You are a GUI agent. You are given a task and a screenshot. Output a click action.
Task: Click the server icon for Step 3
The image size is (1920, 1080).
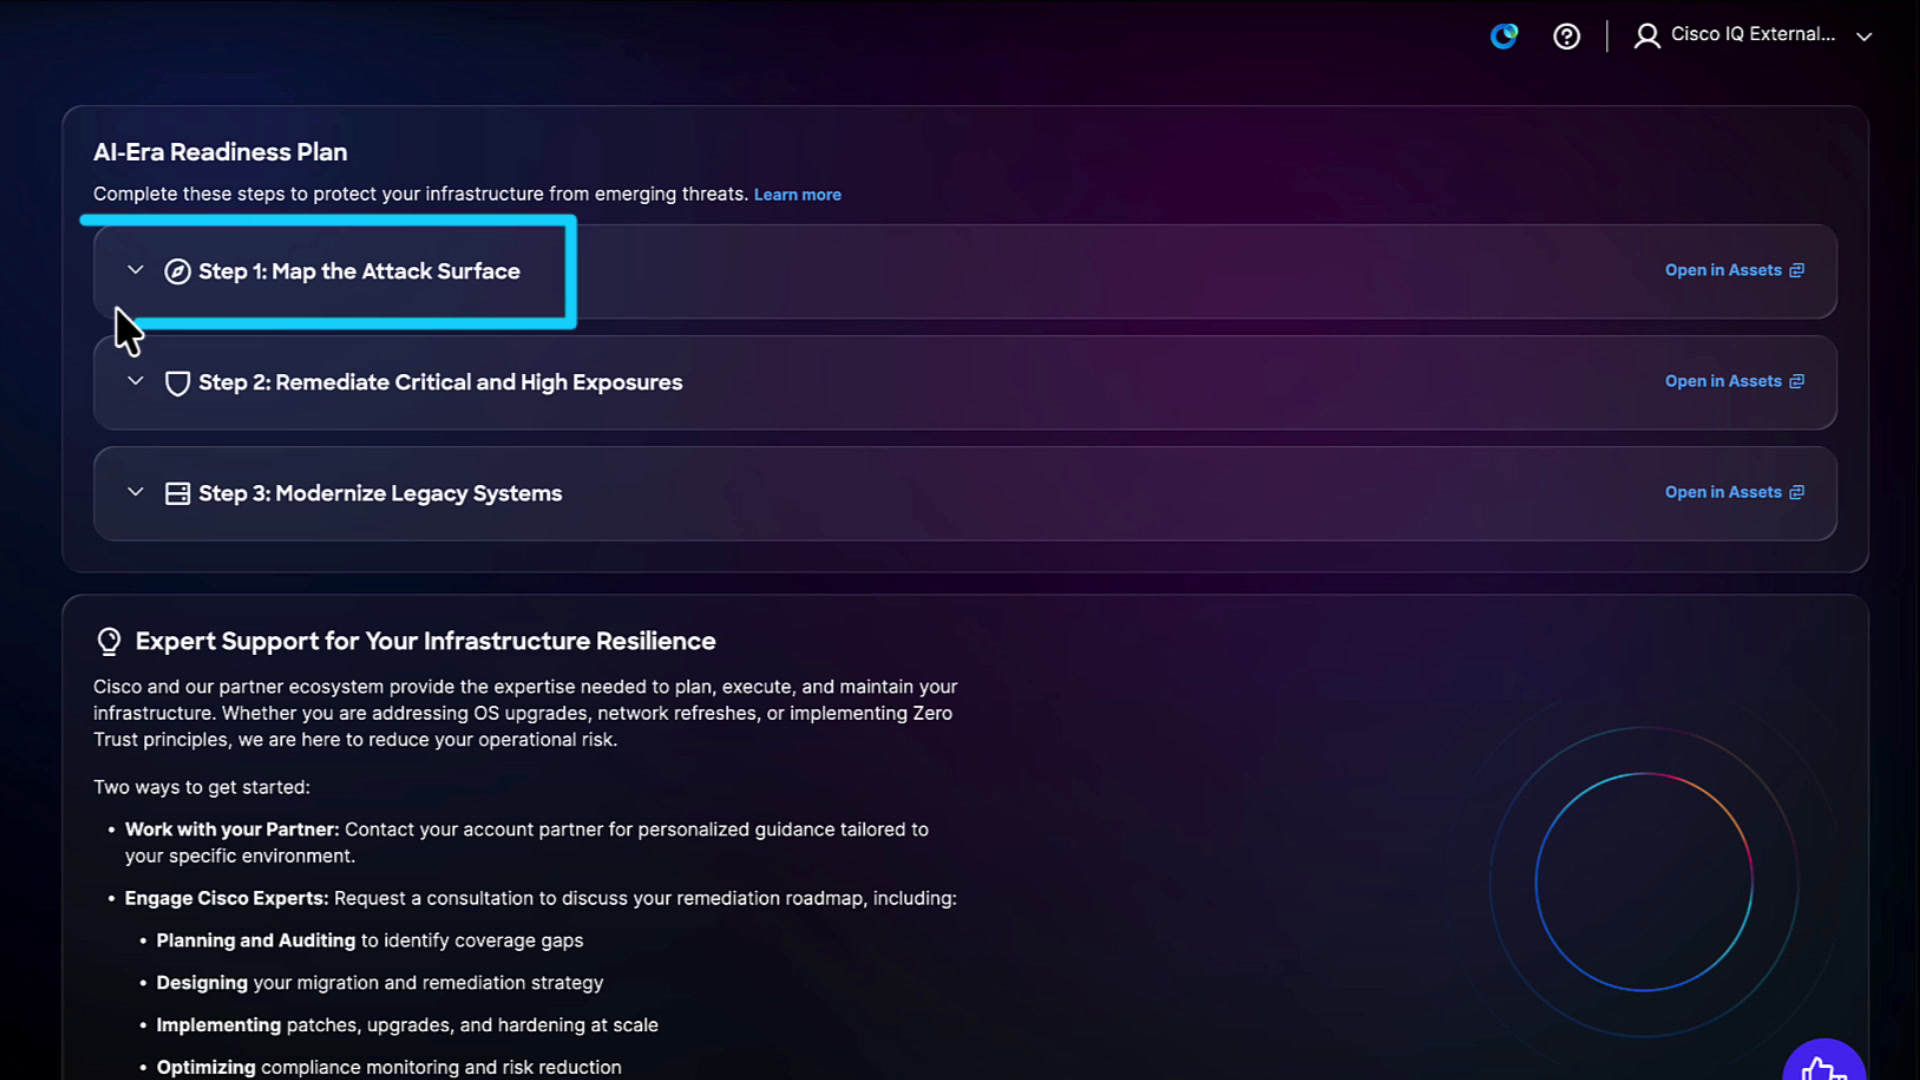coord(177,494)
